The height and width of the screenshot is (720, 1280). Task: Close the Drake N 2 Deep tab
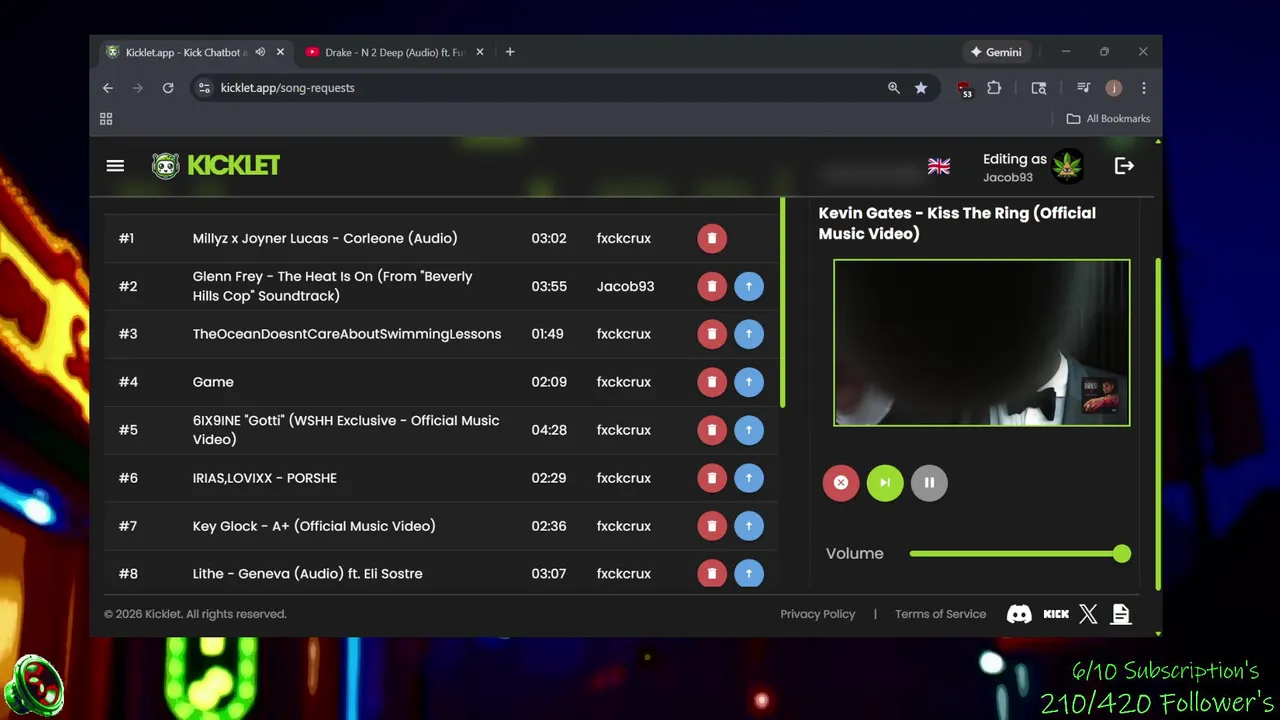coord(480,52)
